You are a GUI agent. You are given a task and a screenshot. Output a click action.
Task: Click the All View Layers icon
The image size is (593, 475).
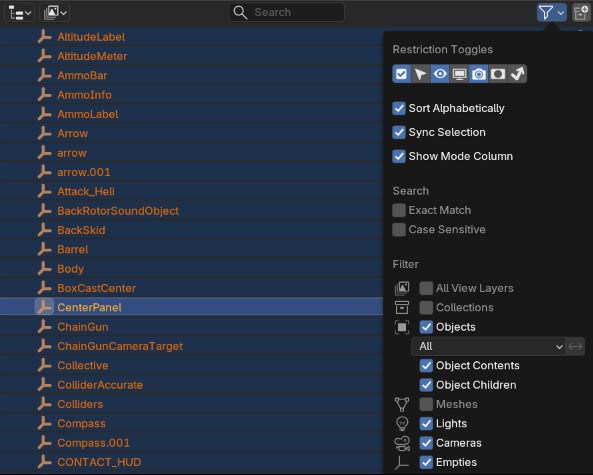(x=402, y=288)
